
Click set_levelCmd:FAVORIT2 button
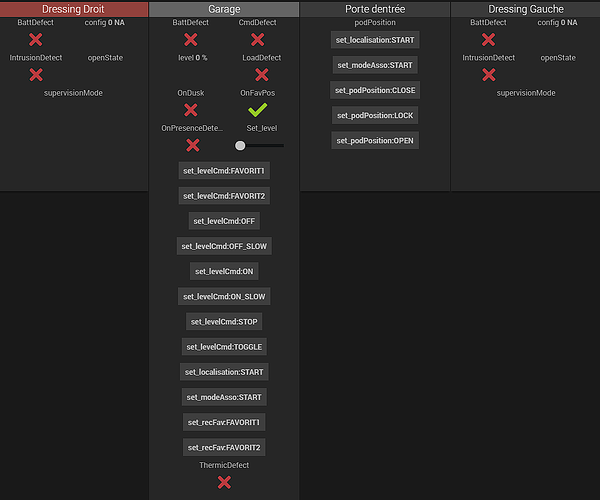[x=224, y=196]
